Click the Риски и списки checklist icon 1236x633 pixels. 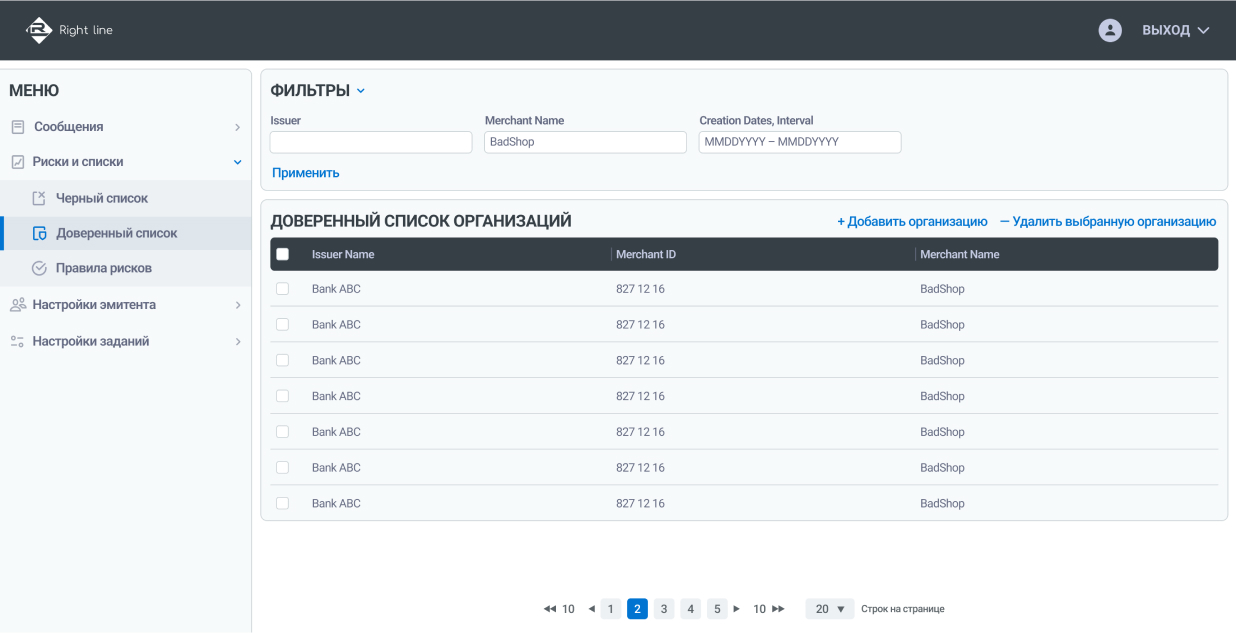tap(18, 162)
